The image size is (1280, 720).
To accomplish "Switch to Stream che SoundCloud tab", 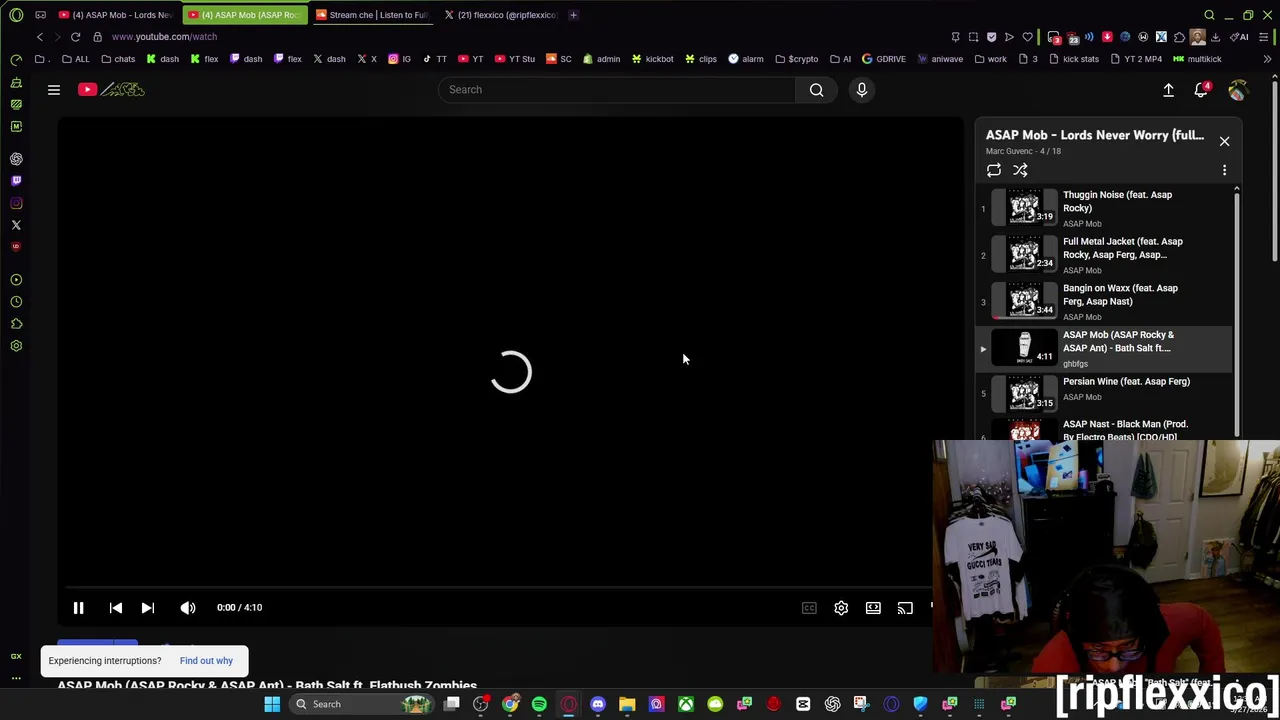I will [x=371, y=15].
